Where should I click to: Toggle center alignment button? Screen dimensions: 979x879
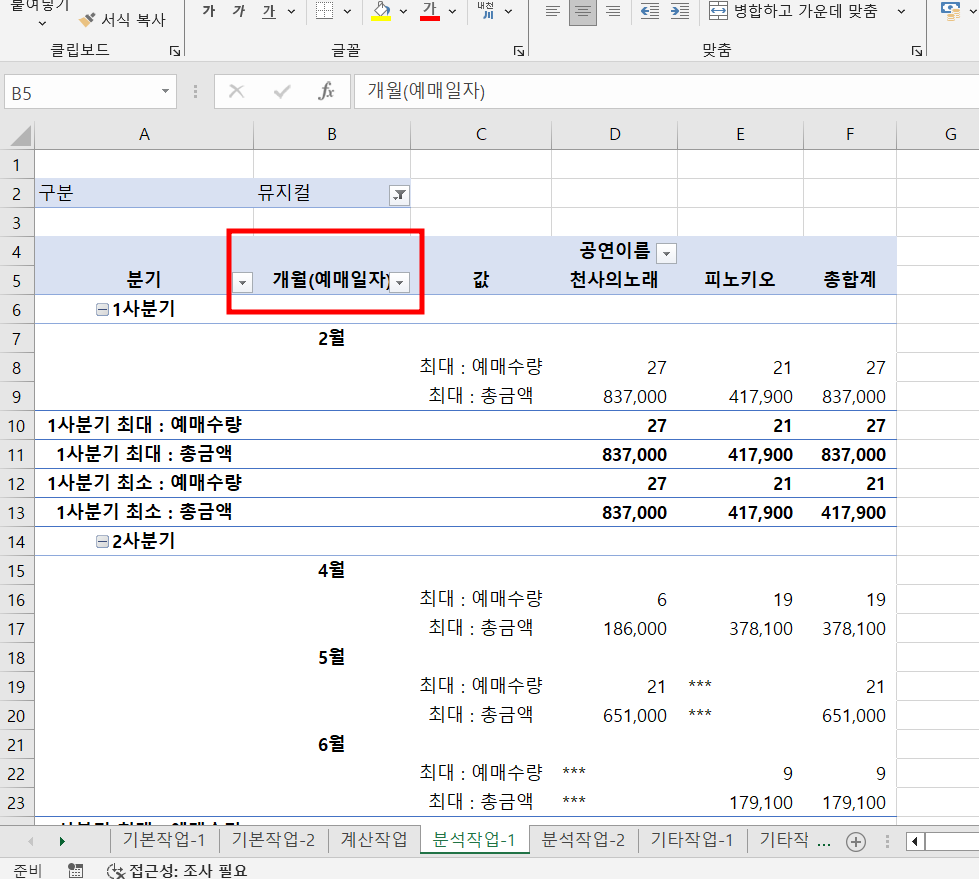(x=583, y=11)
